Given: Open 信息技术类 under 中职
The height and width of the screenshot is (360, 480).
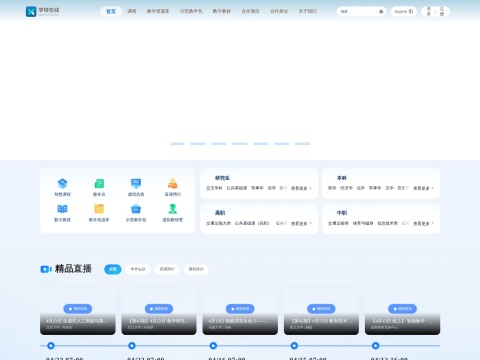Looking at the screenshot, I should [x=387, y=223].
